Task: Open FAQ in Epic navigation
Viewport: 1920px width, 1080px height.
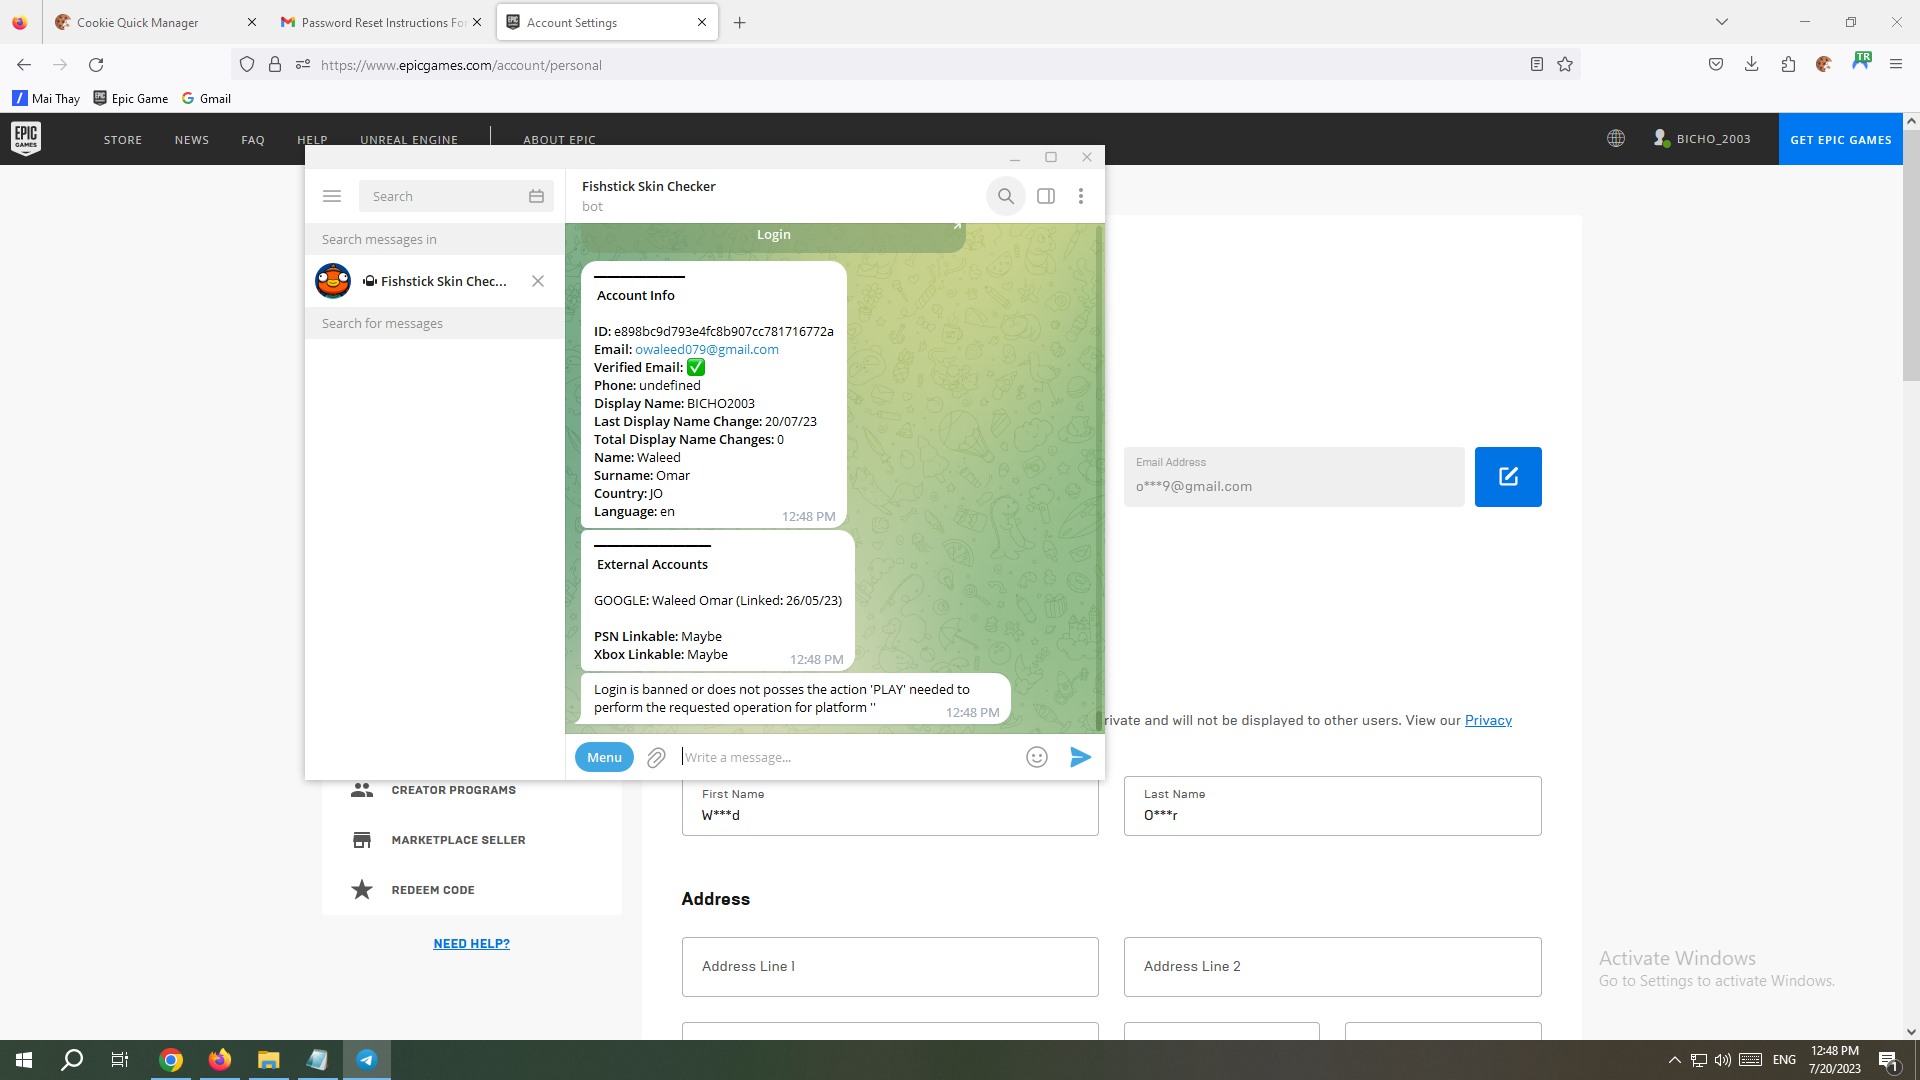Action: pyautogui.click(x=253, y=140)
